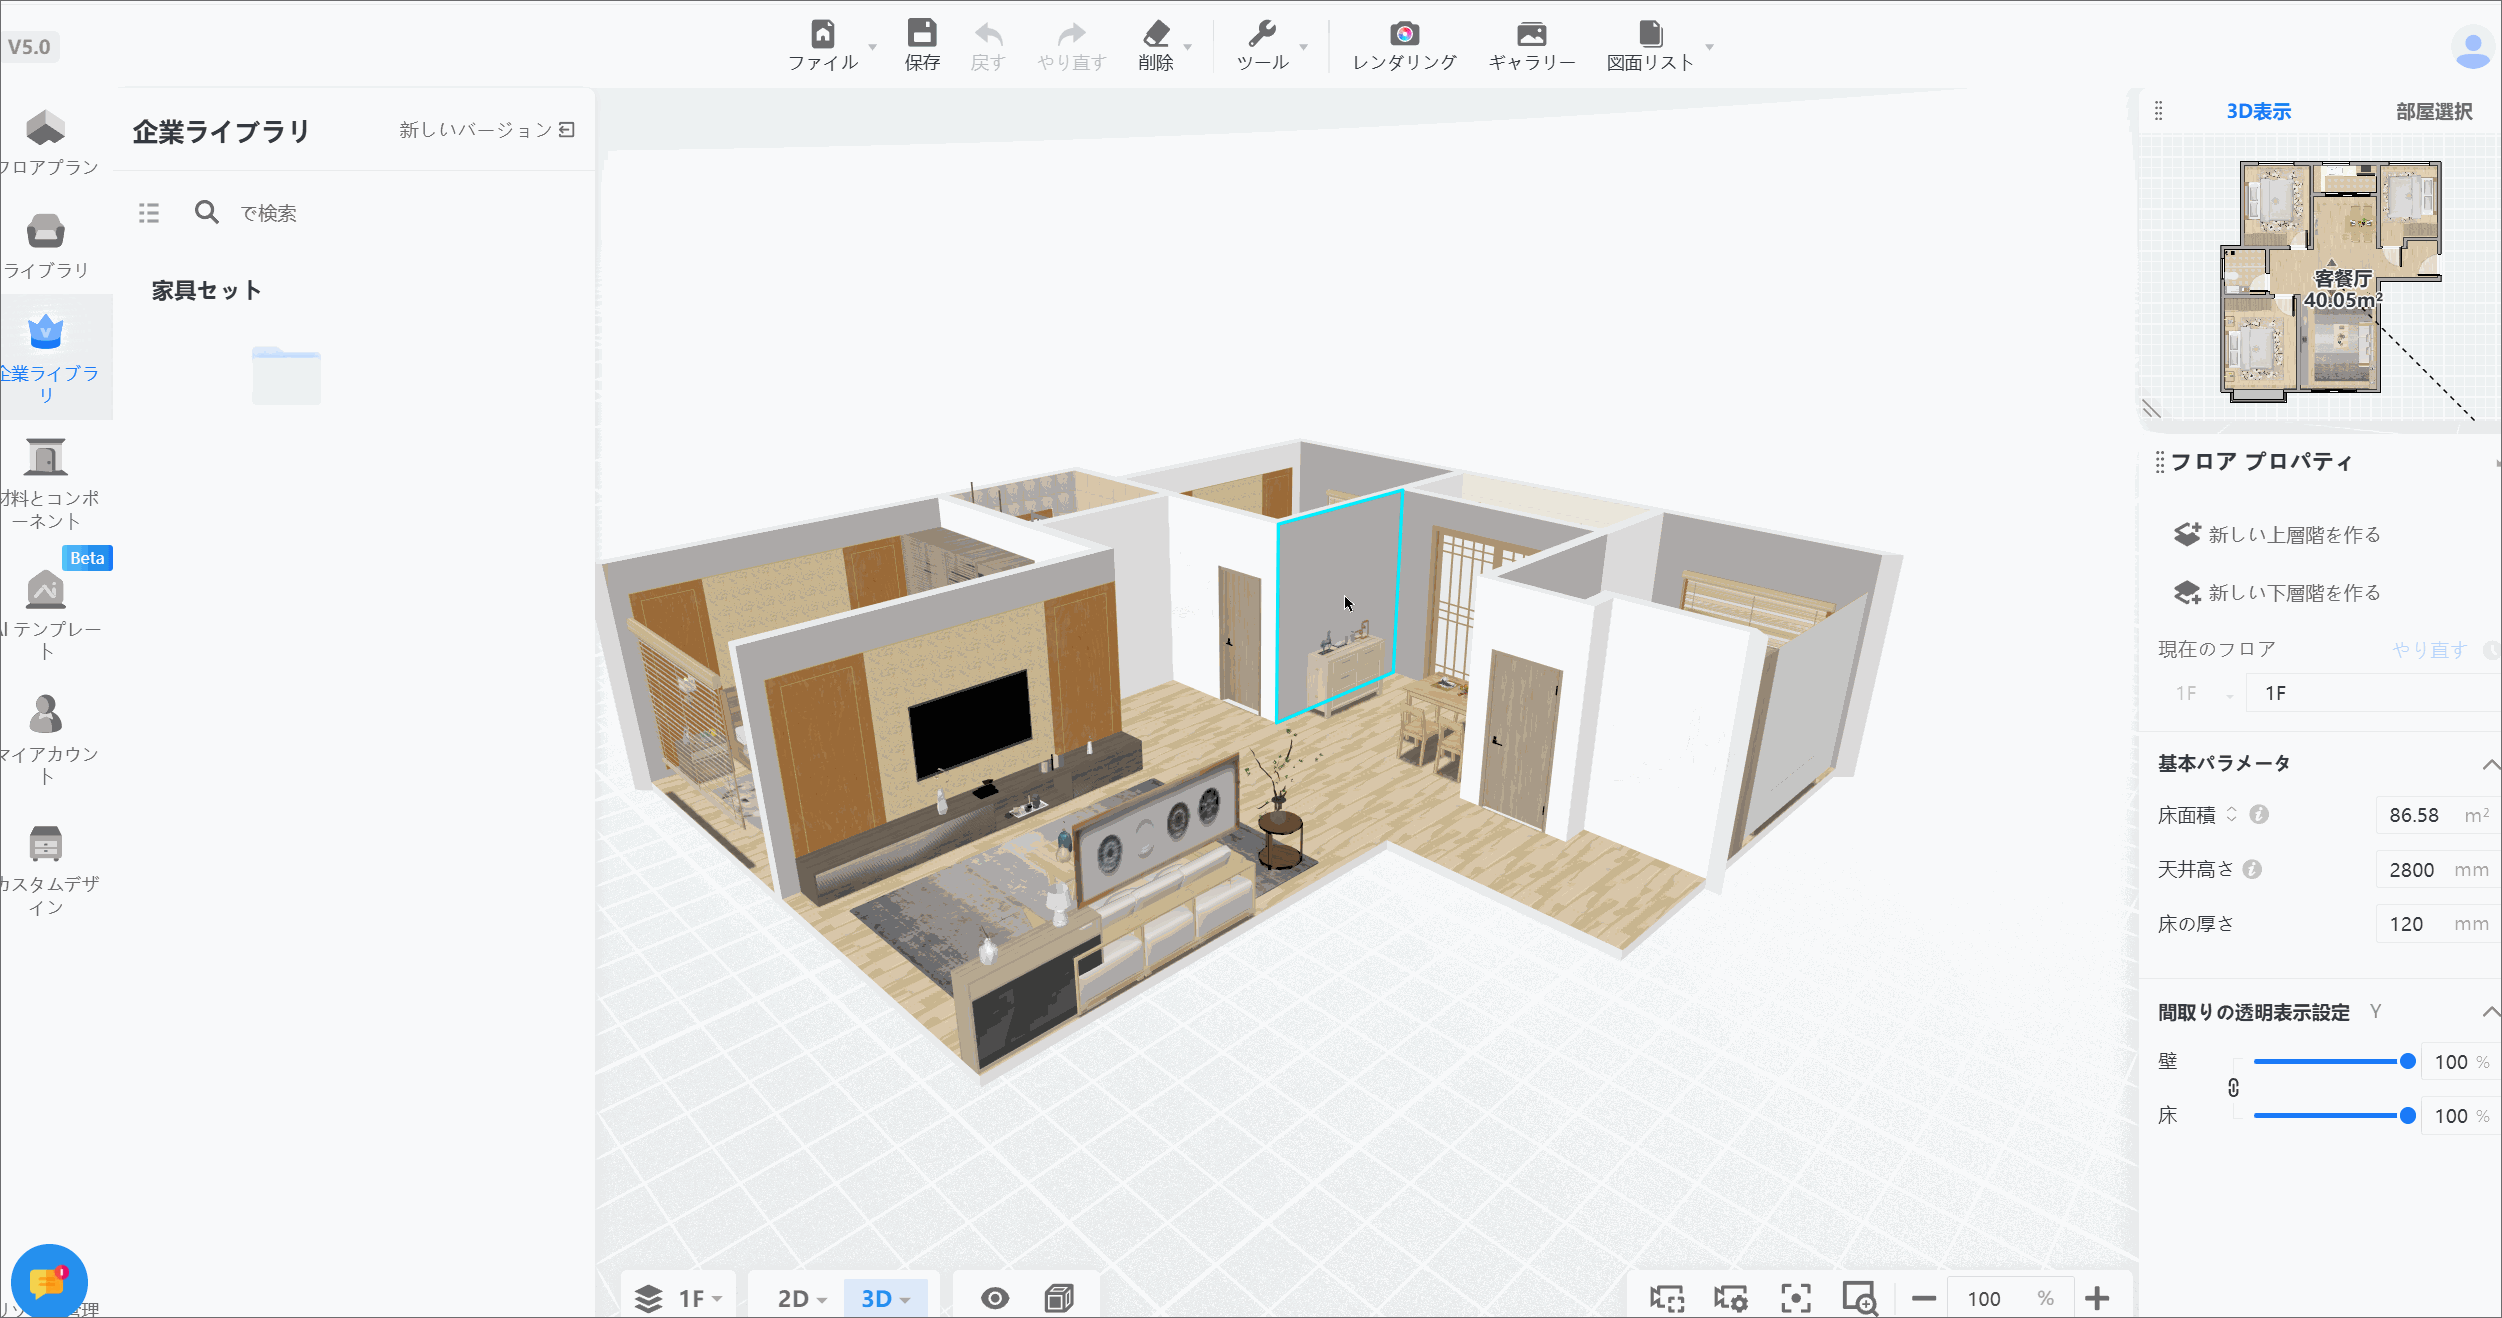Open the user account avatar

click(2473, 48)
